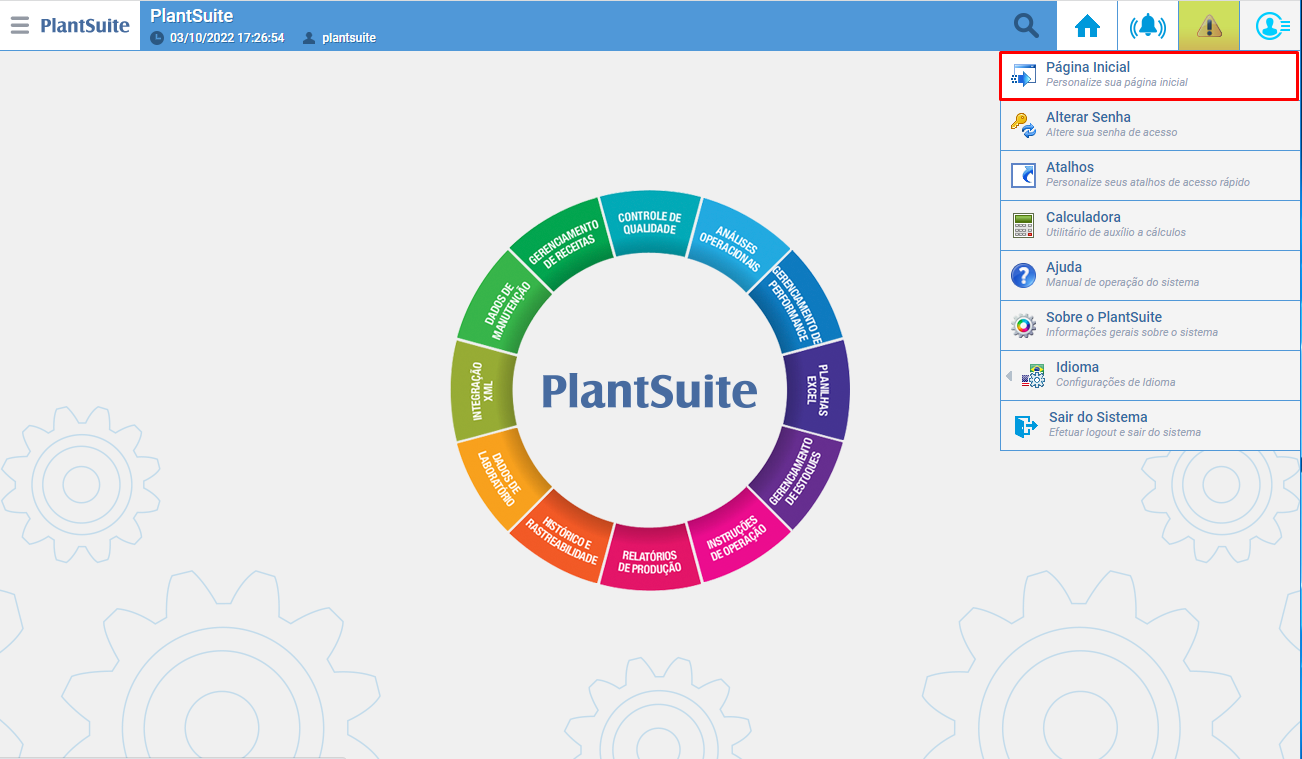Open Integração XML wheel segment
This screenshot has width=1302, height=759.
point(483,390)
